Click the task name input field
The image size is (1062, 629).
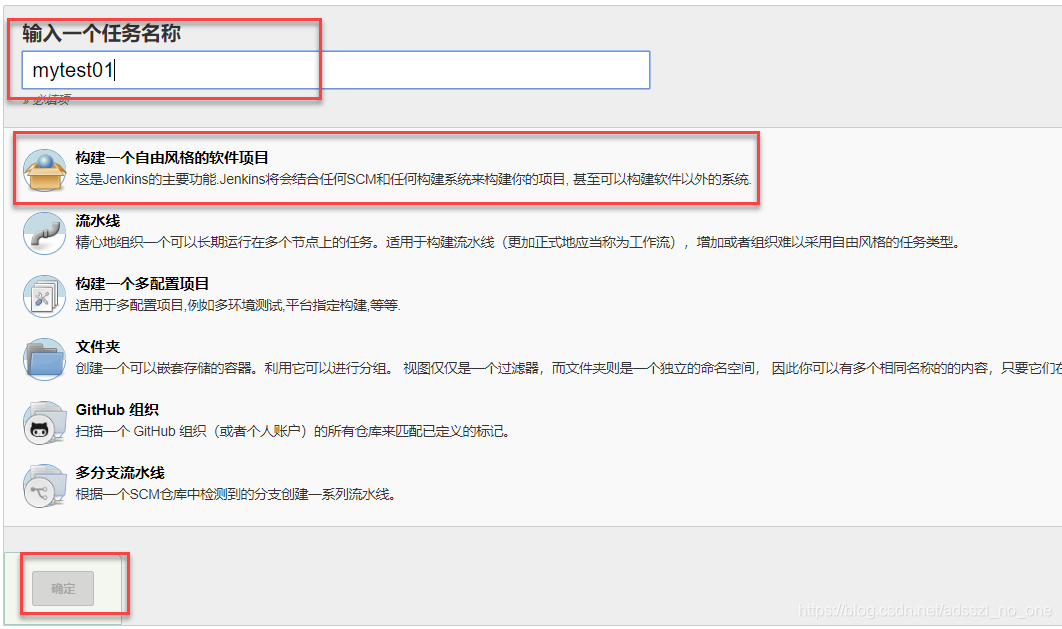tap(336, 70)
